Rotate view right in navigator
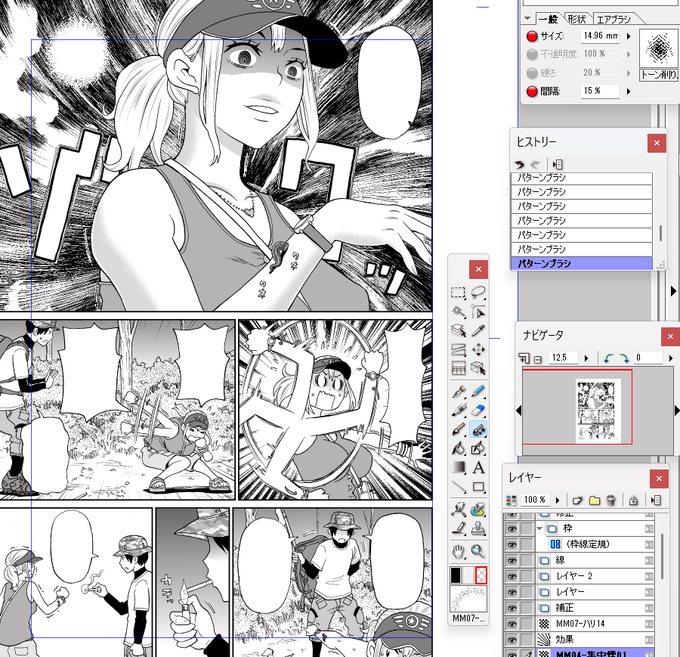 pyautogui.click(x=624, y=358)
